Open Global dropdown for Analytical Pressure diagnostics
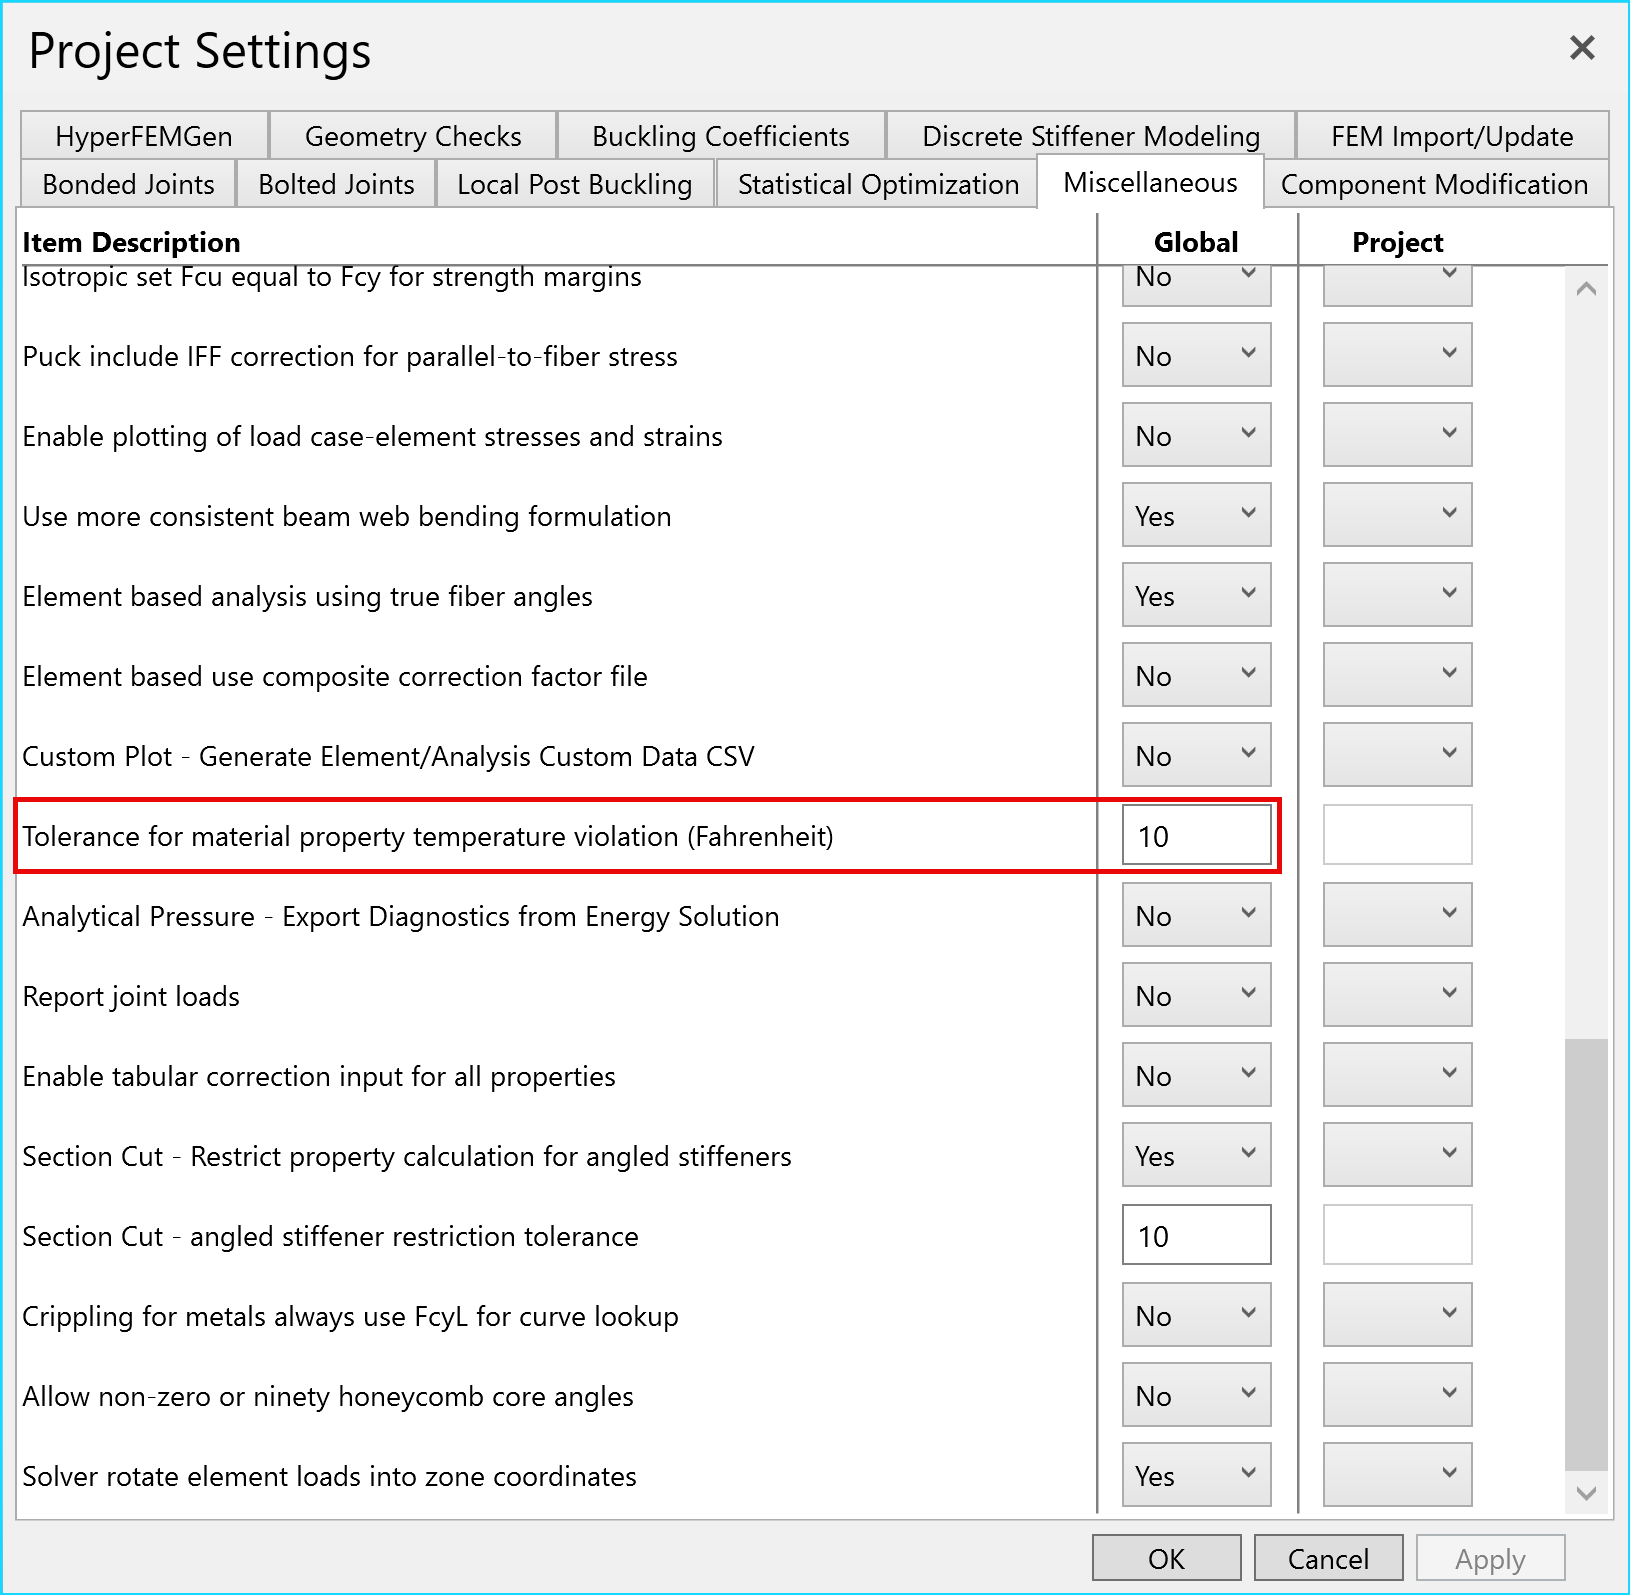 tap(1196, 915)
